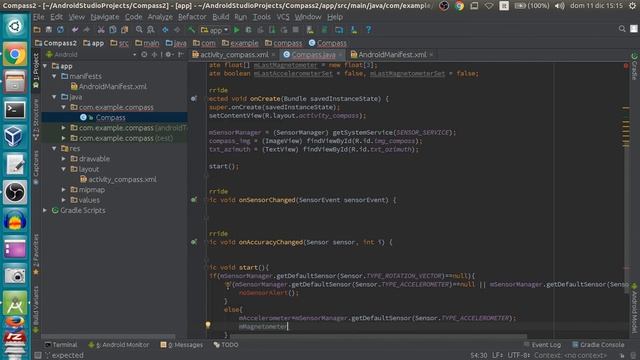
Task: Click the Copy icon in toolbar
Action: 113,30
